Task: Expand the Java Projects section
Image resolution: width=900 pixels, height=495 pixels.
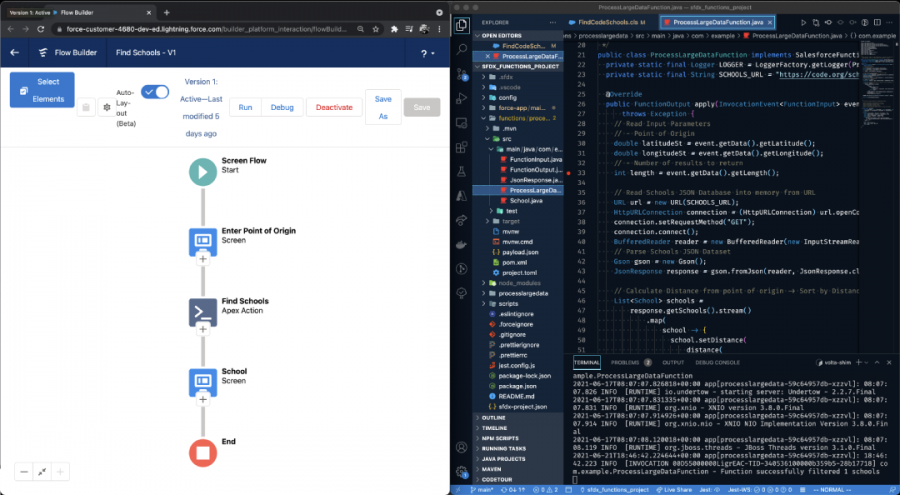Action: click(x=518, y=459)
